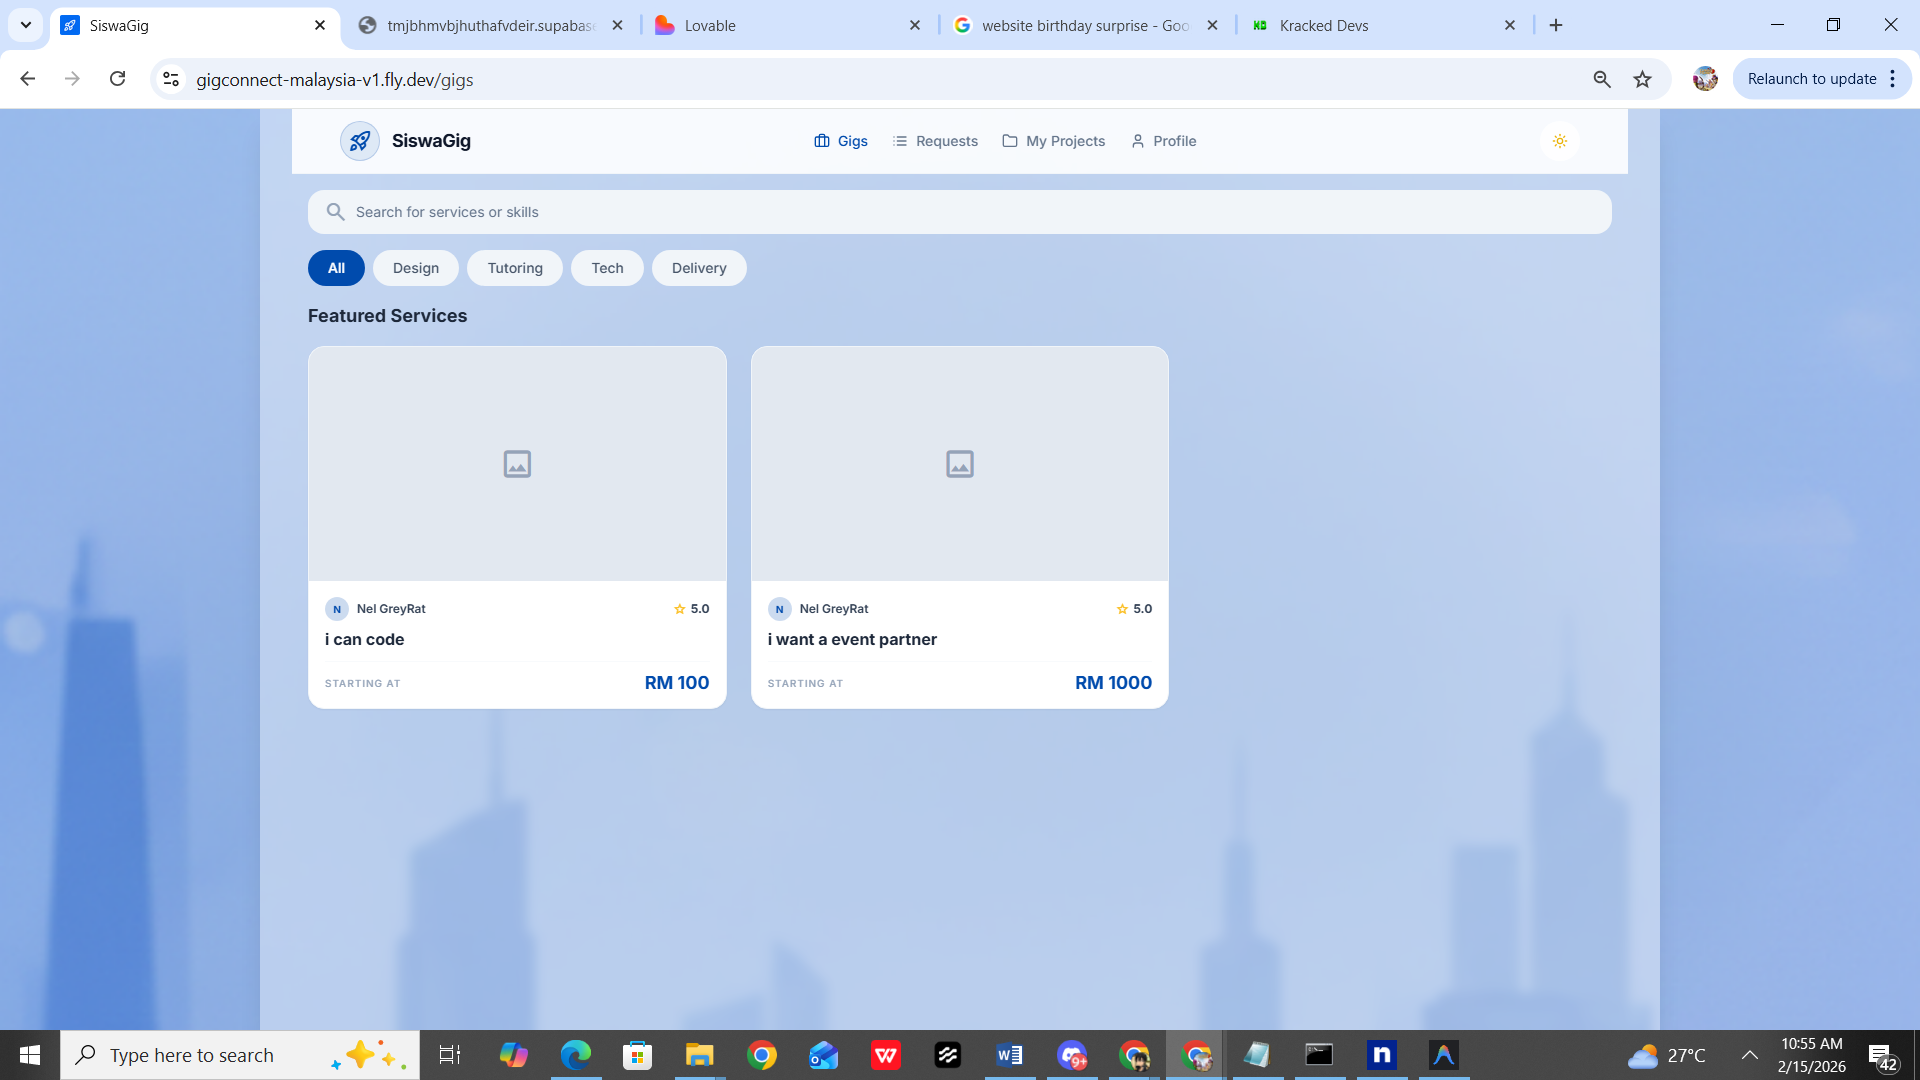View site information icon in address bar
The width and height of the screenshot is (1920, 1080).
(x=171, y=79)
